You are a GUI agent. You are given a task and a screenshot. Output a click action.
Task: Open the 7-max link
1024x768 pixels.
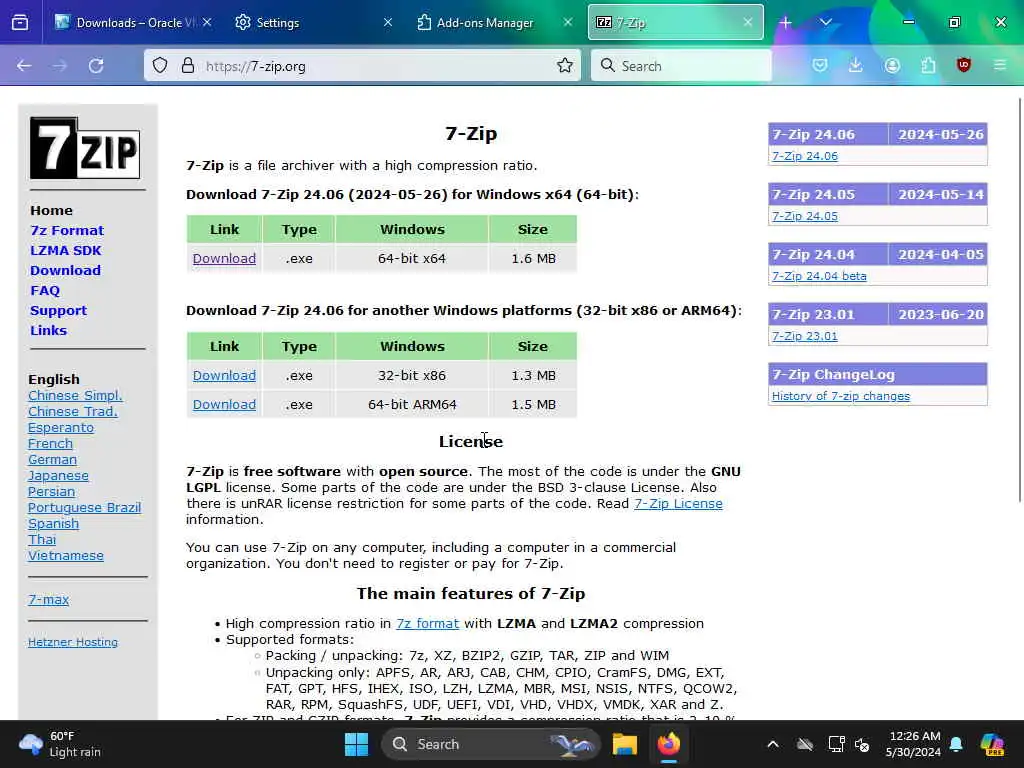[48, 600]
